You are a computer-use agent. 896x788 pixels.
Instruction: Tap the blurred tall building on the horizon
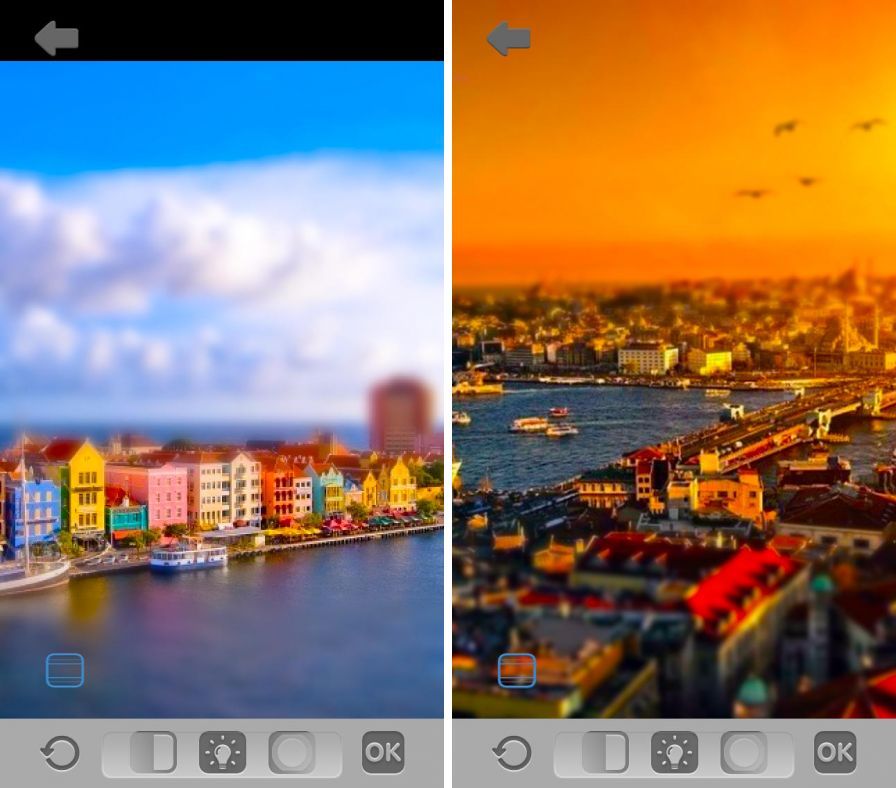tap(400, 410)
